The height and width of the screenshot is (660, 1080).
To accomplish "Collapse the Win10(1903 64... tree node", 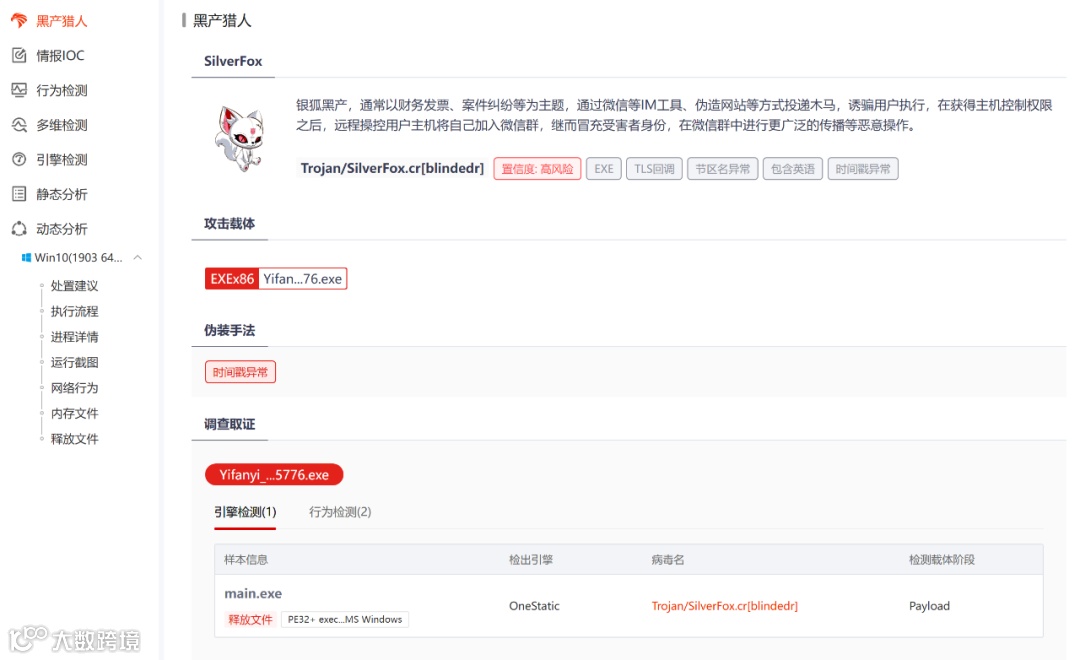I will (138, 258).
